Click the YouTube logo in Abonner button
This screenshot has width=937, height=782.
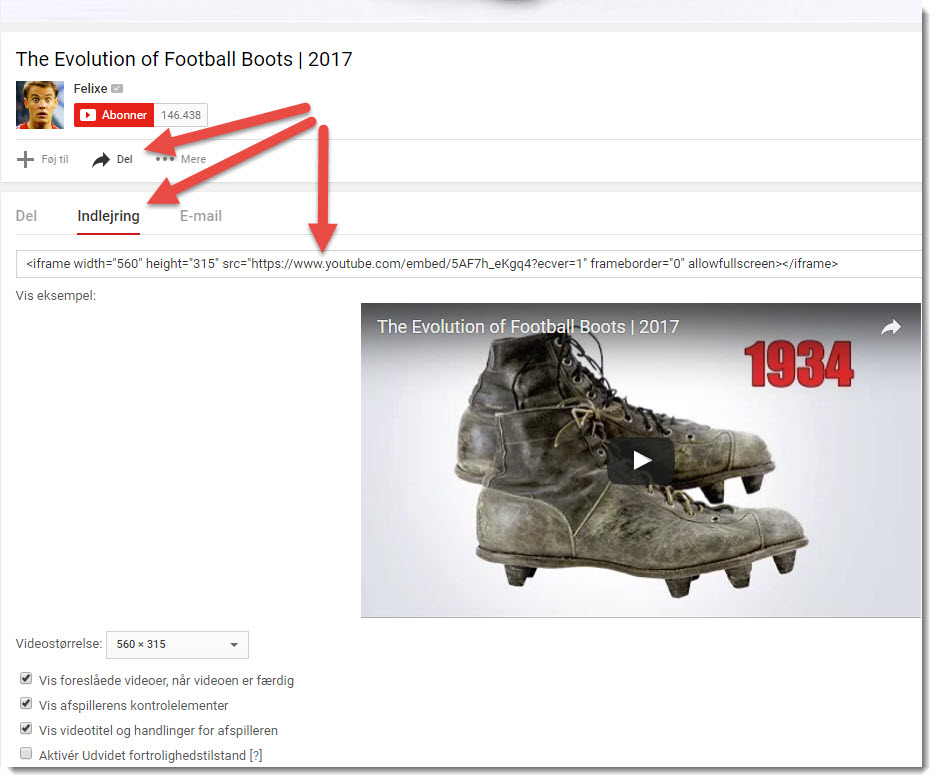coord(88,115)
